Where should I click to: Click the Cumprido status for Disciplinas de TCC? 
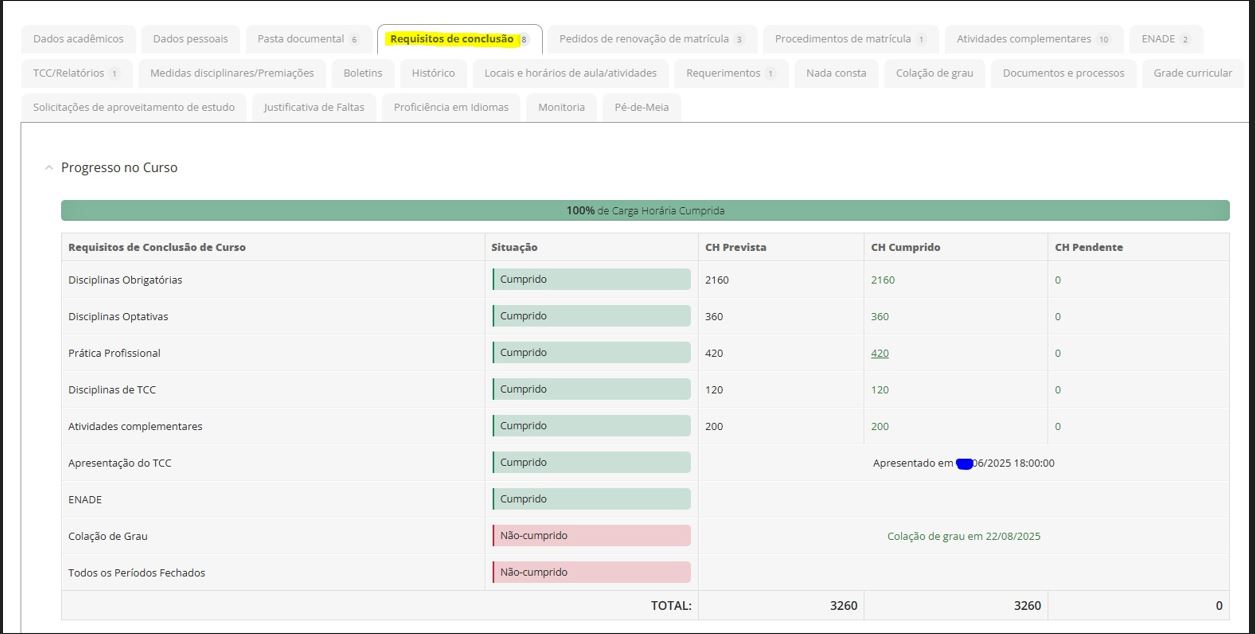591,389
